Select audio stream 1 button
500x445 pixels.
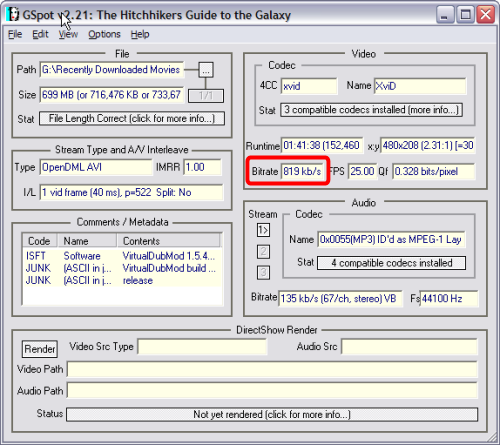(x=263, y=230)
